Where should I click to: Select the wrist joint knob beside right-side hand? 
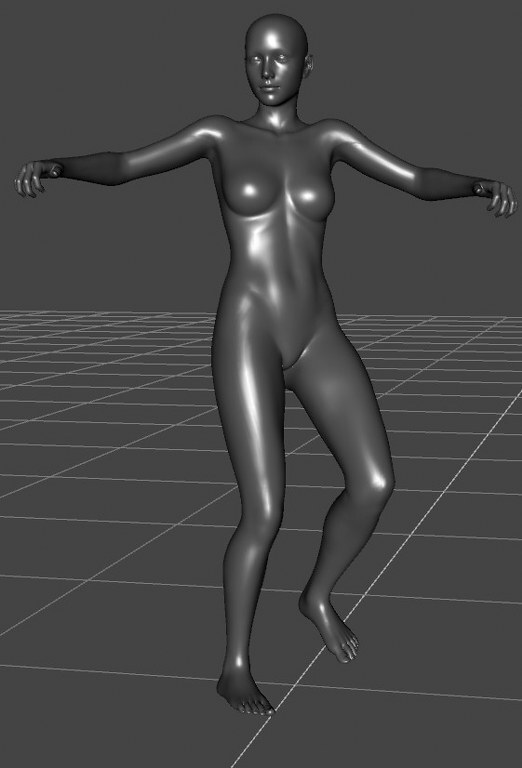click(x=479, y=189)
